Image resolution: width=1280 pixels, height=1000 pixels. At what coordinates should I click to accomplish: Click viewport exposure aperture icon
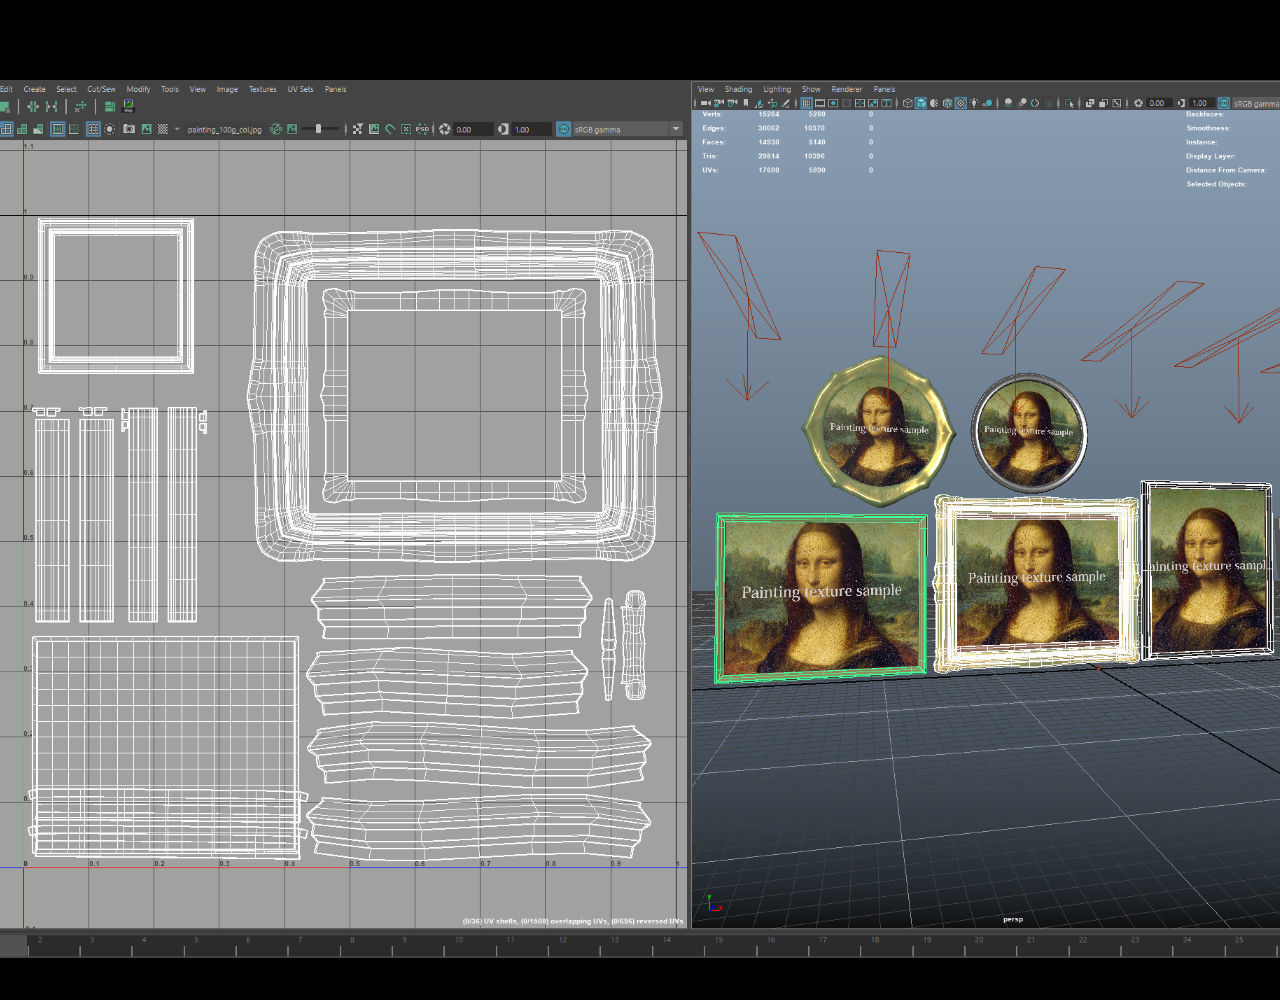[x=1138, y=103]
